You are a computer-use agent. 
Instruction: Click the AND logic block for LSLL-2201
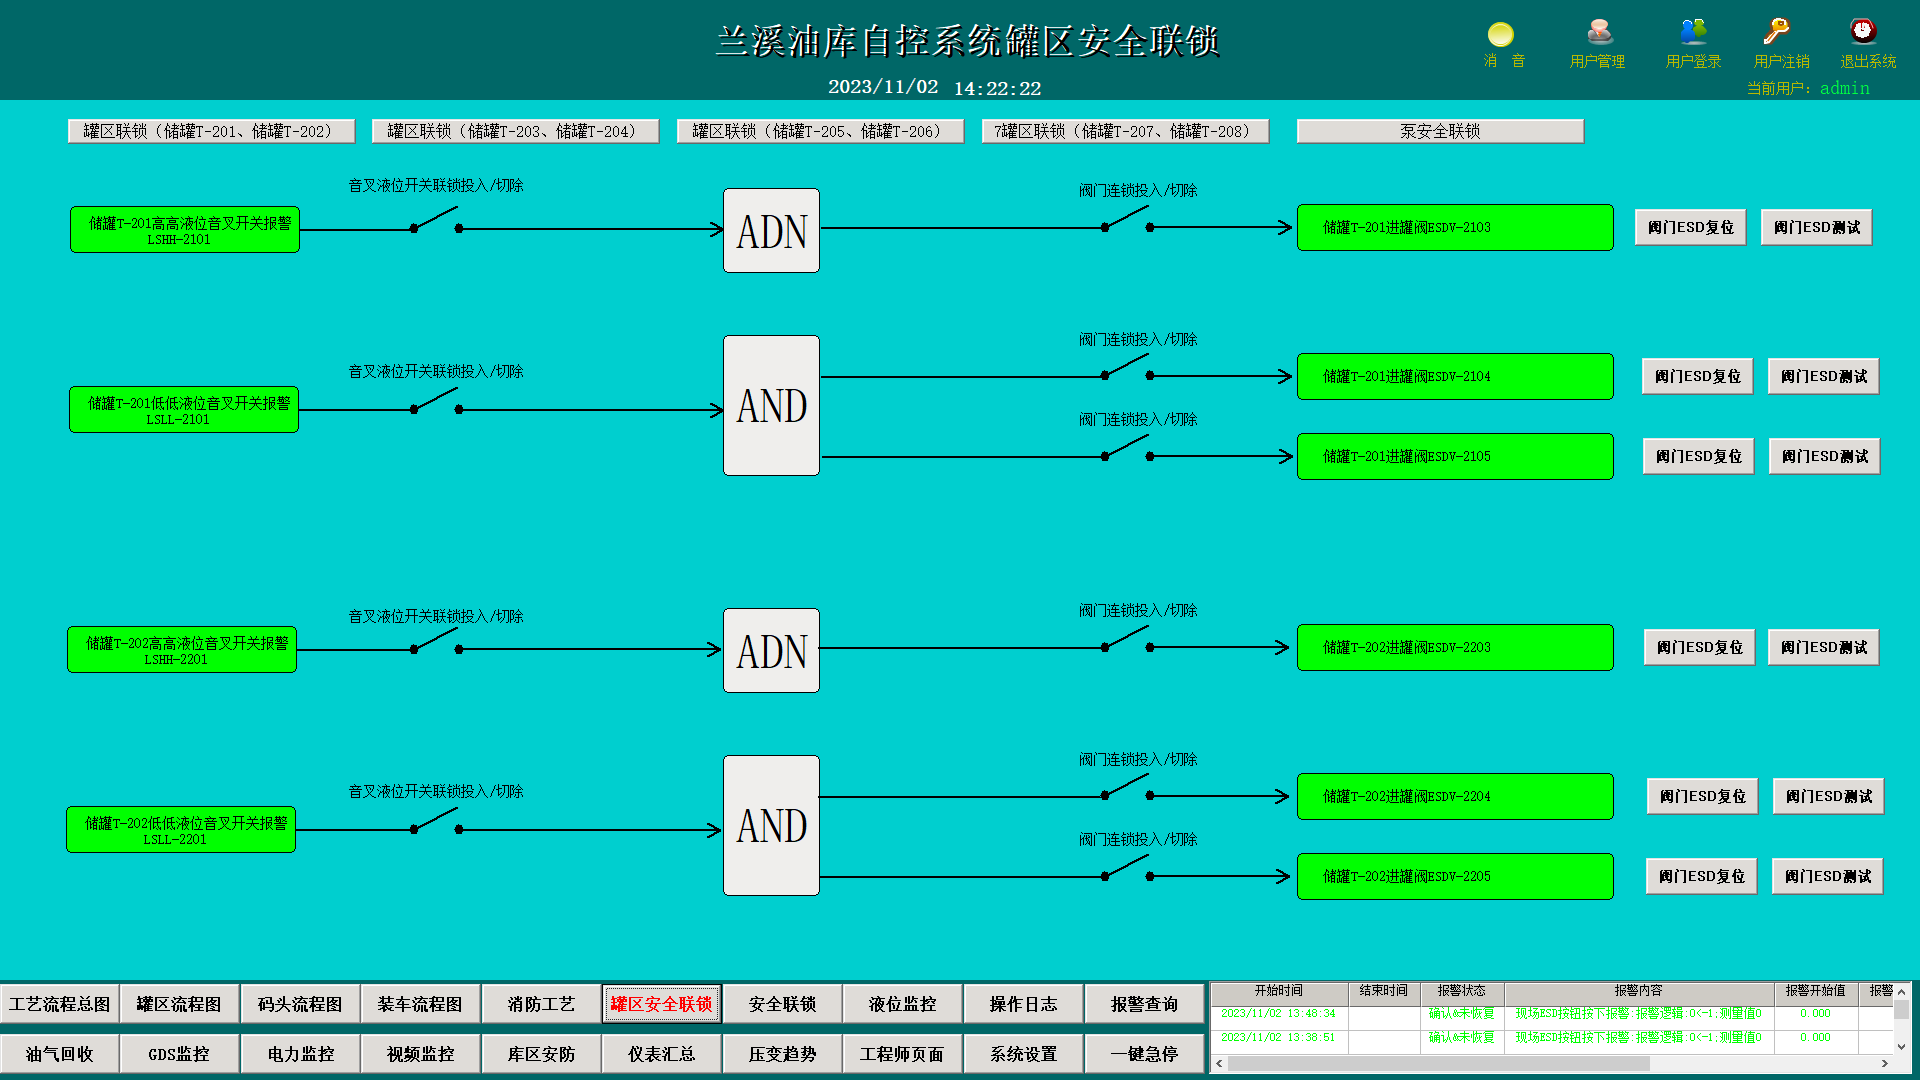click(771, 826)
